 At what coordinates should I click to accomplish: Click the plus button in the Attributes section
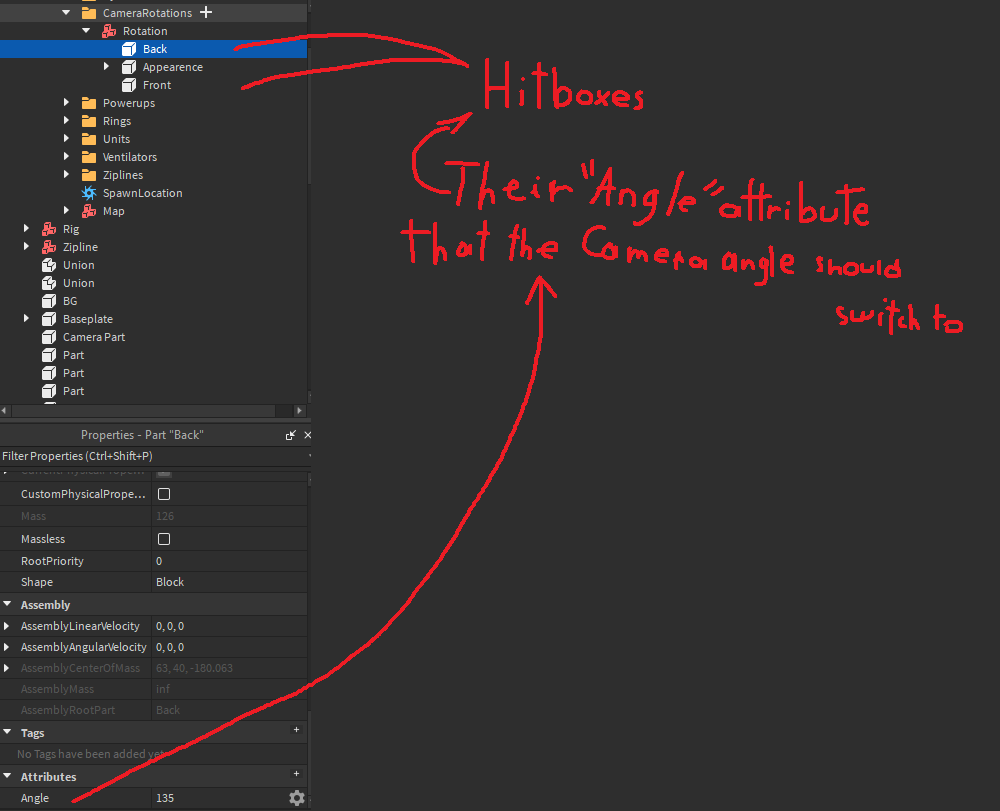click(296, 774)
